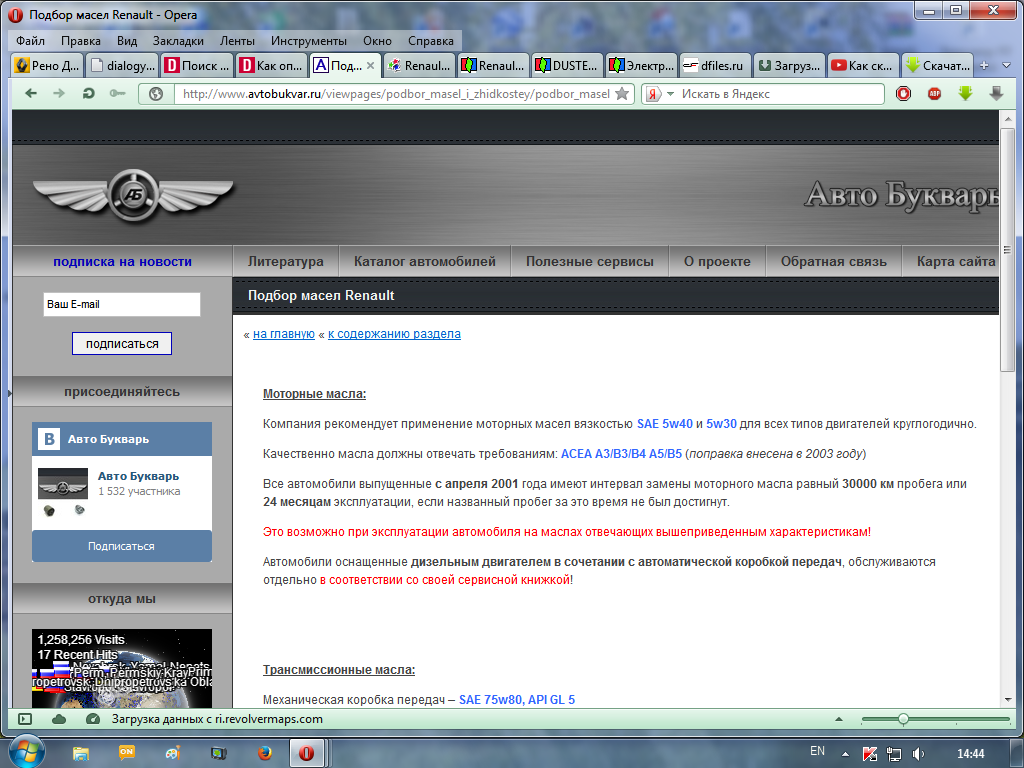Click the revolvermaps visitor globe widget
1024x768 pixels.
(x=122, y=668)
